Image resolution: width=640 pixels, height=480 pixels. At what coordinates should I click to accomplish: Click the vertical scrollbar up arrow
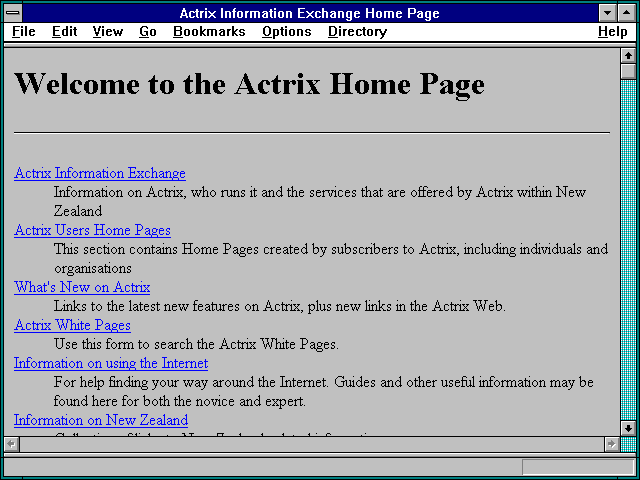tap(628, 56)
